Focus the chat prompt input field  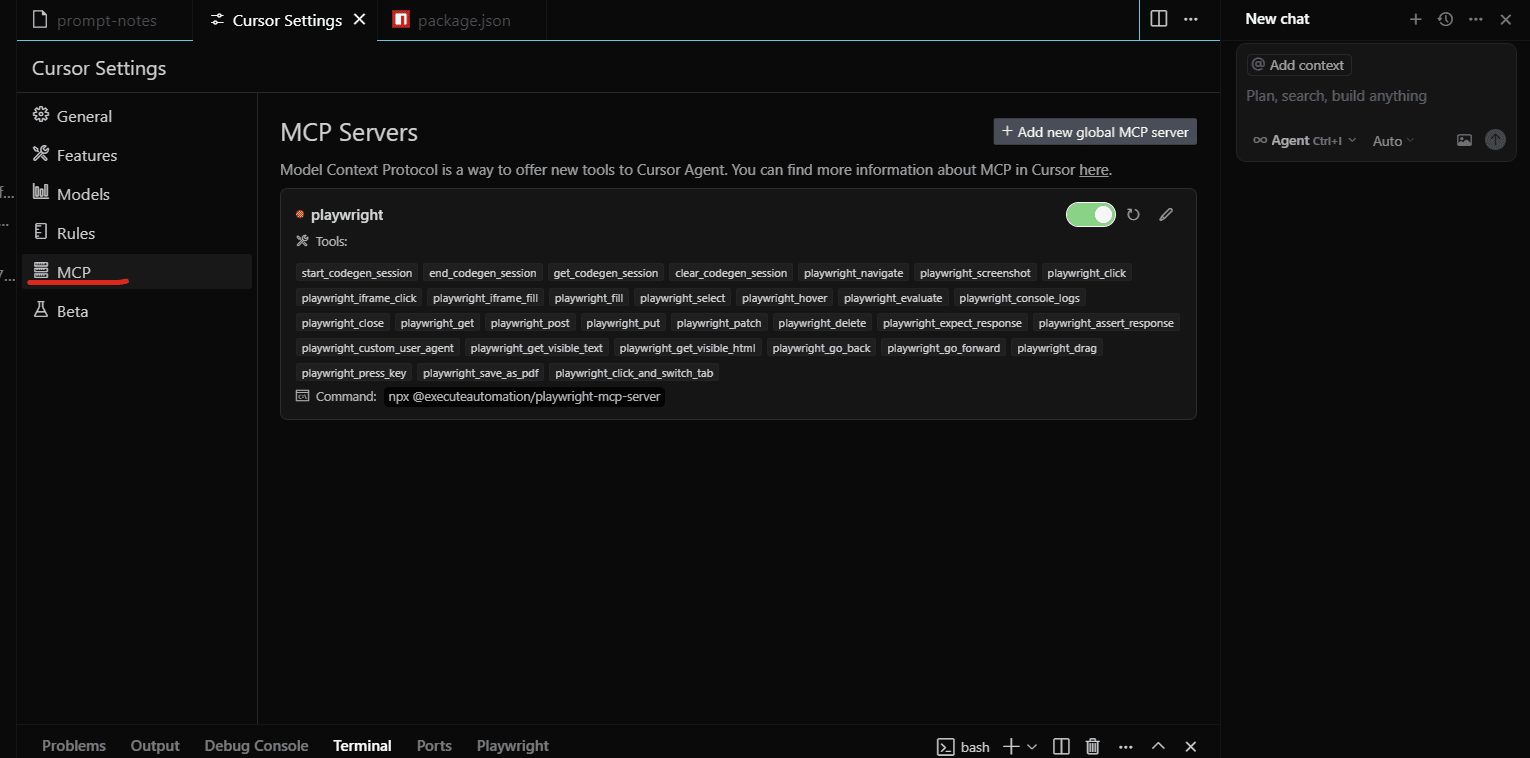(x=1375, y=96)
